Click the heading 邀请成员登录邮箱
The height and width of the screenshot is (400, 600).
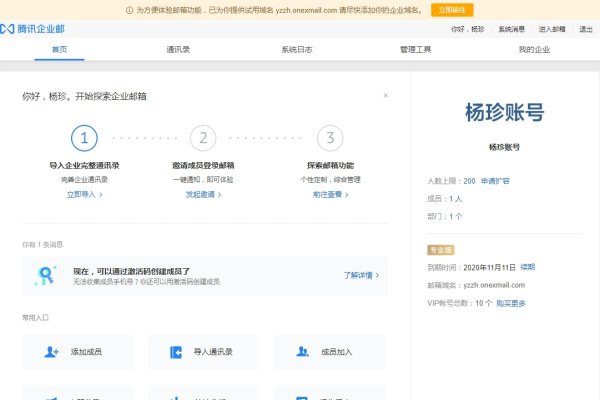coord(203,165)
